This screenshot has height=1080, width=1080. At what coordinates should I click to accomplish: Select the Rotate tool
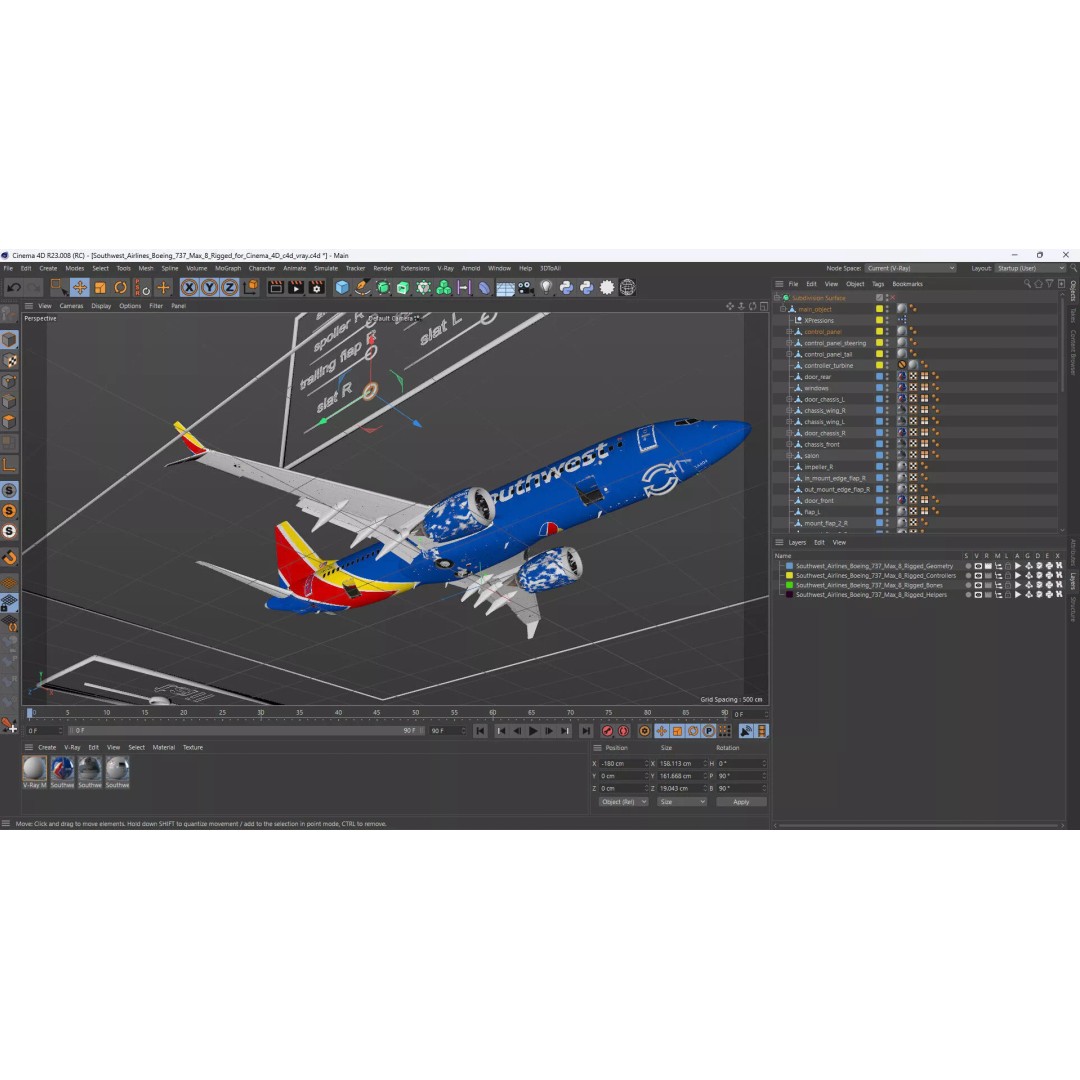pos(121,288)
